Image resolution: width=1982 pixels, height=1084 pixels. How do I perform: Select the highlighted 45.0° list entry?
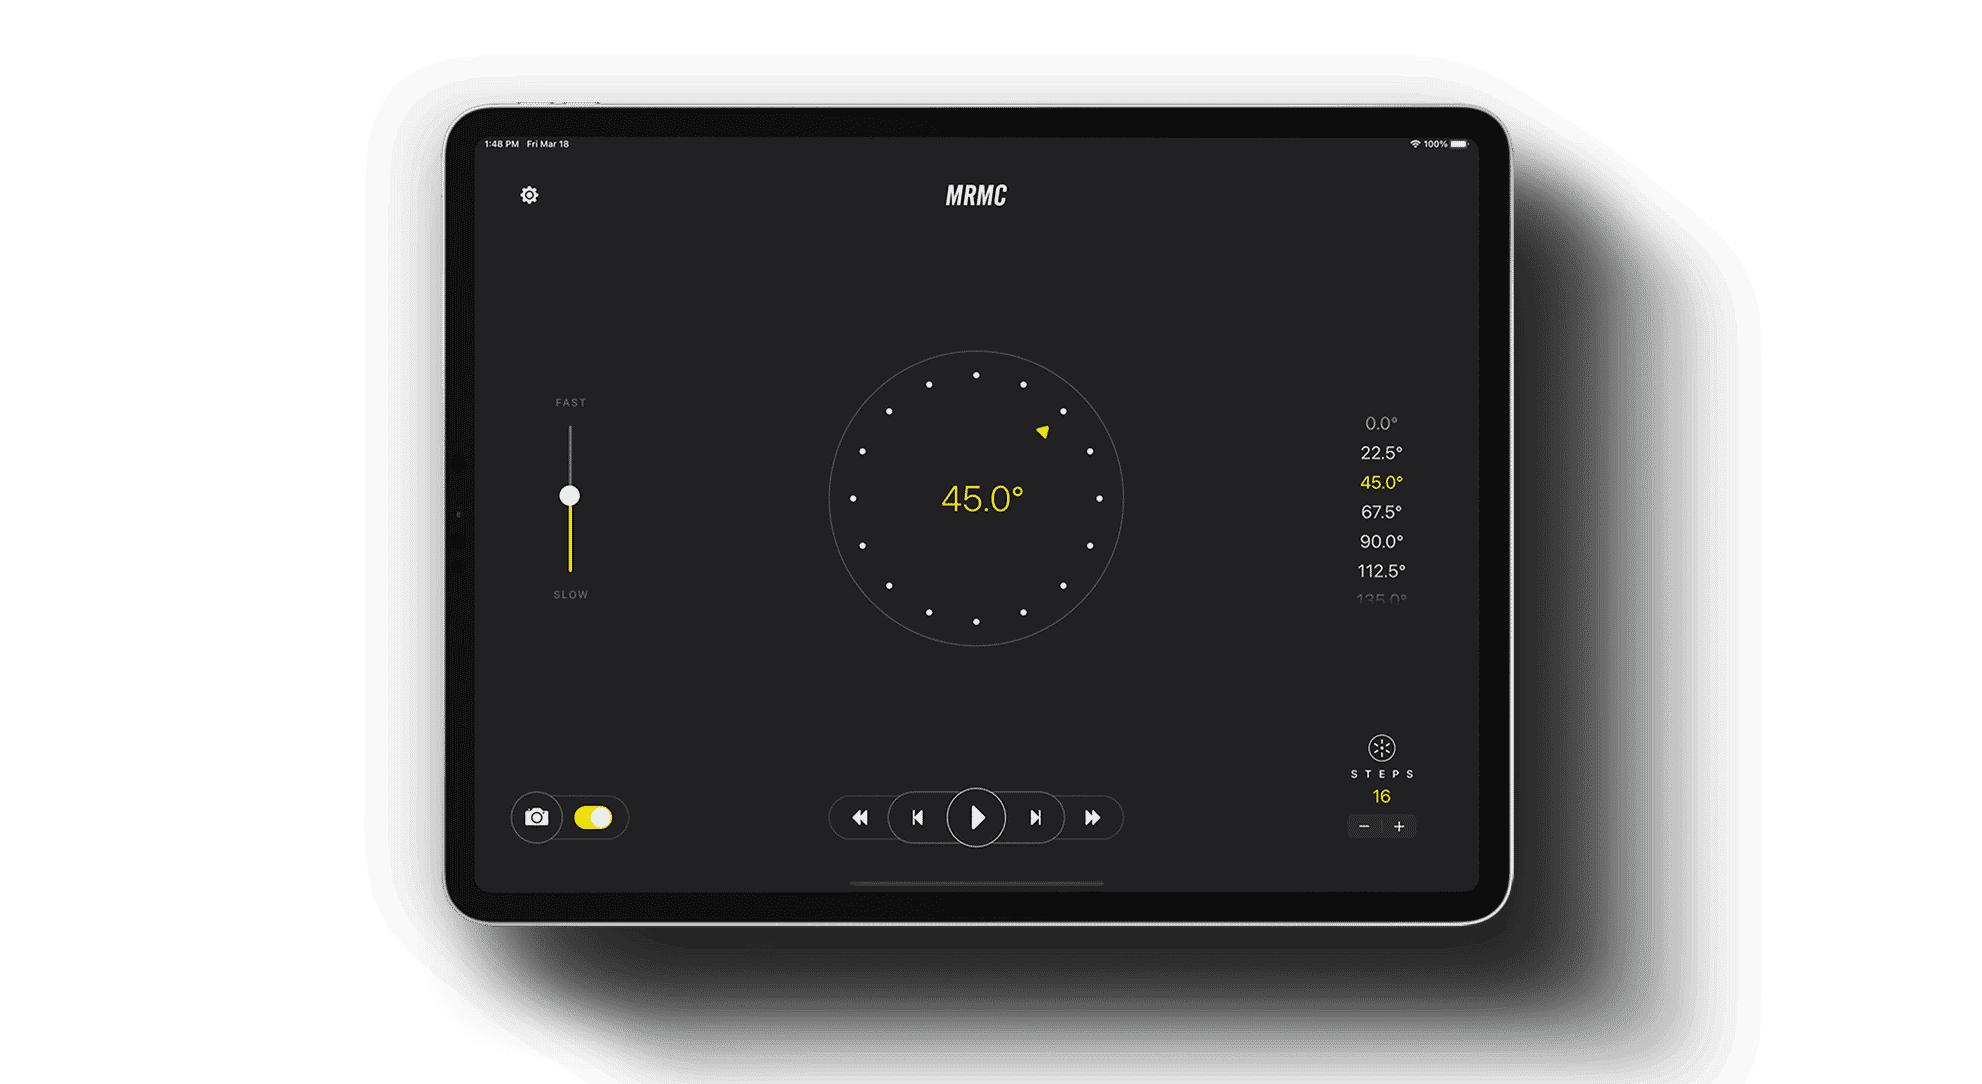(1381, 482)
